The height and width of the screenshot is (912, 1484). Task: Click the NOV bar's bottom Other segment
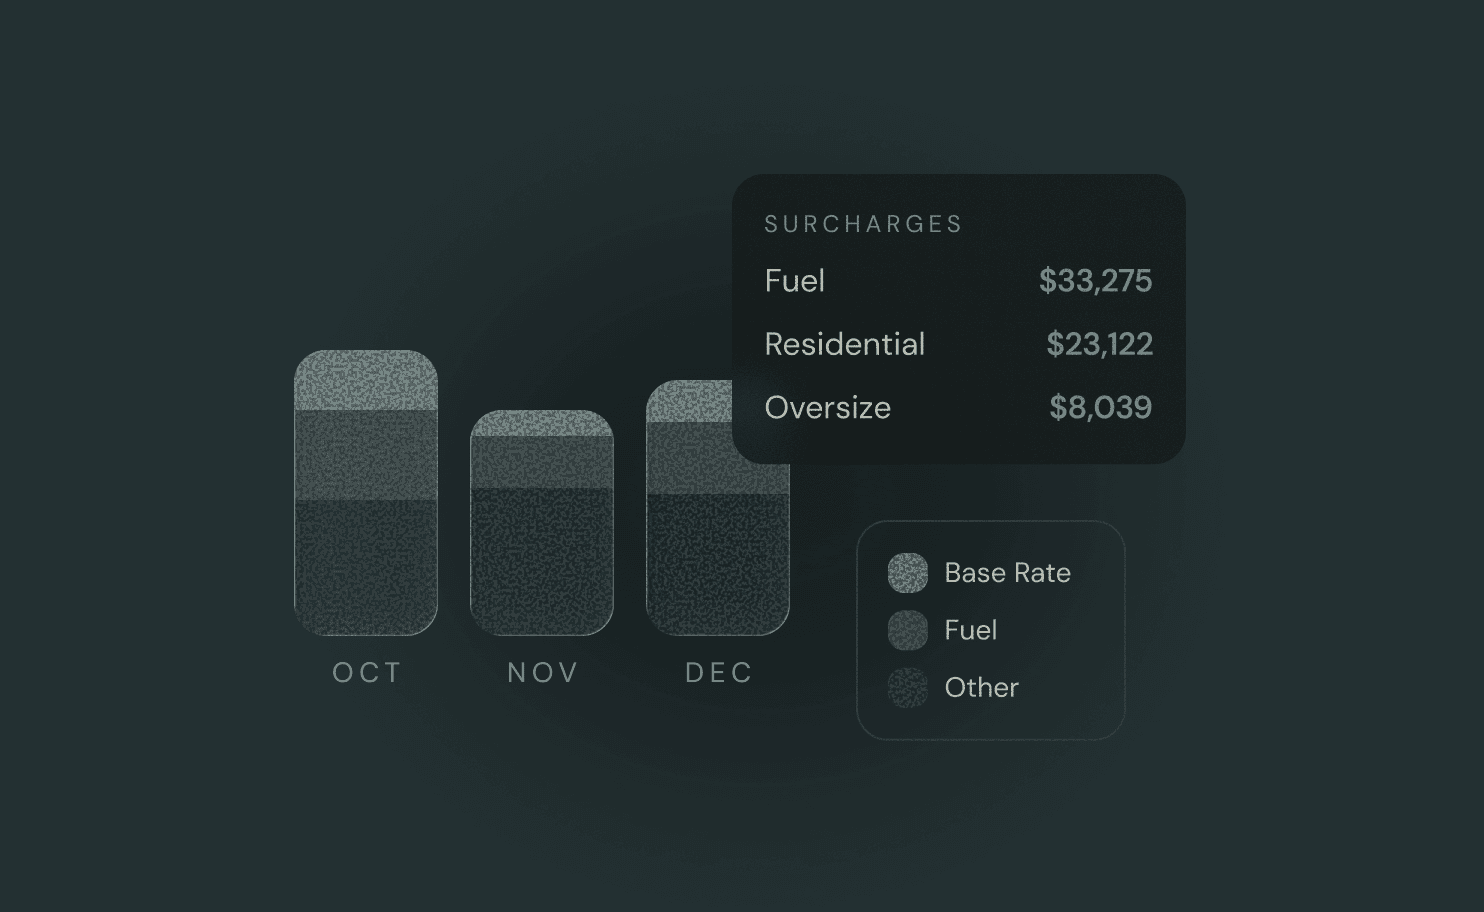click(542, 562)
